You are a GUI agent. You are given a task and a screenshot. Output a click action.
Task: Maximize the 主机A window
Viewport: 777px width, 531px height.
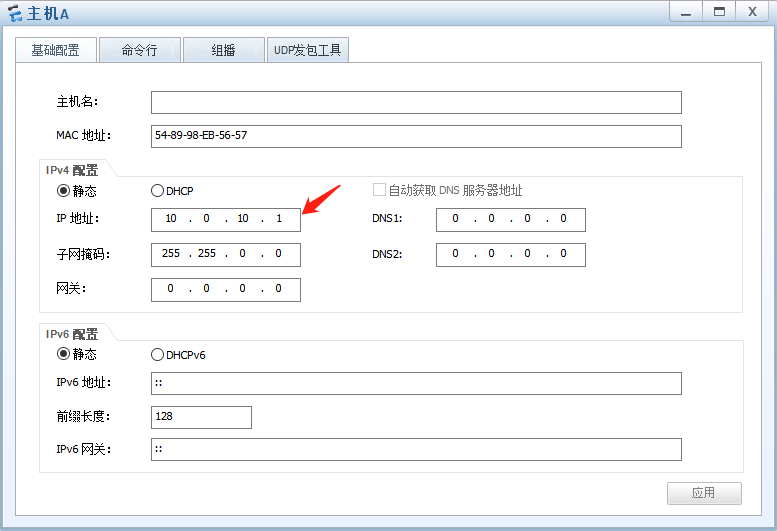[x=719, y=12]
